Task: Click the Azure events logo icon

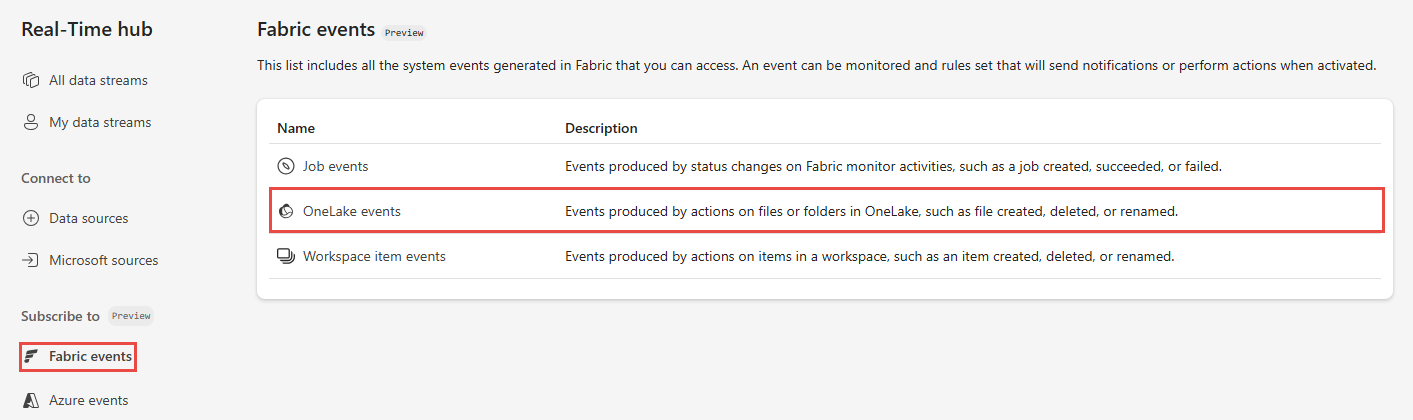Action: [31, 400]
